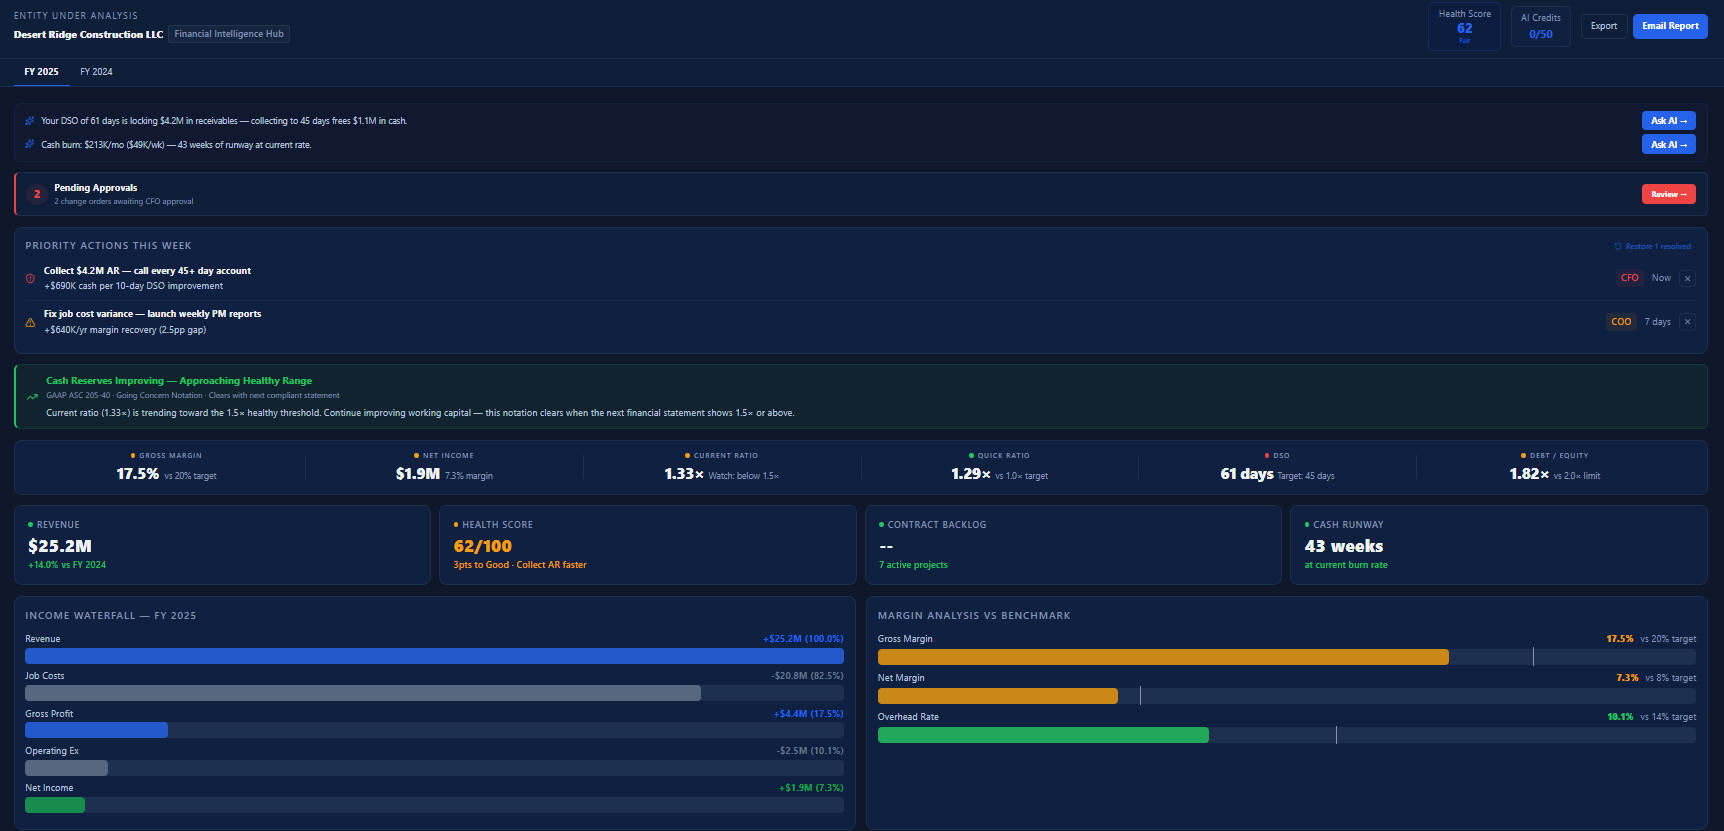Screen dimensions: 1724x831
Task: Click the '+$4.4M (17.5%)' waterfall value
Action: 808,714
